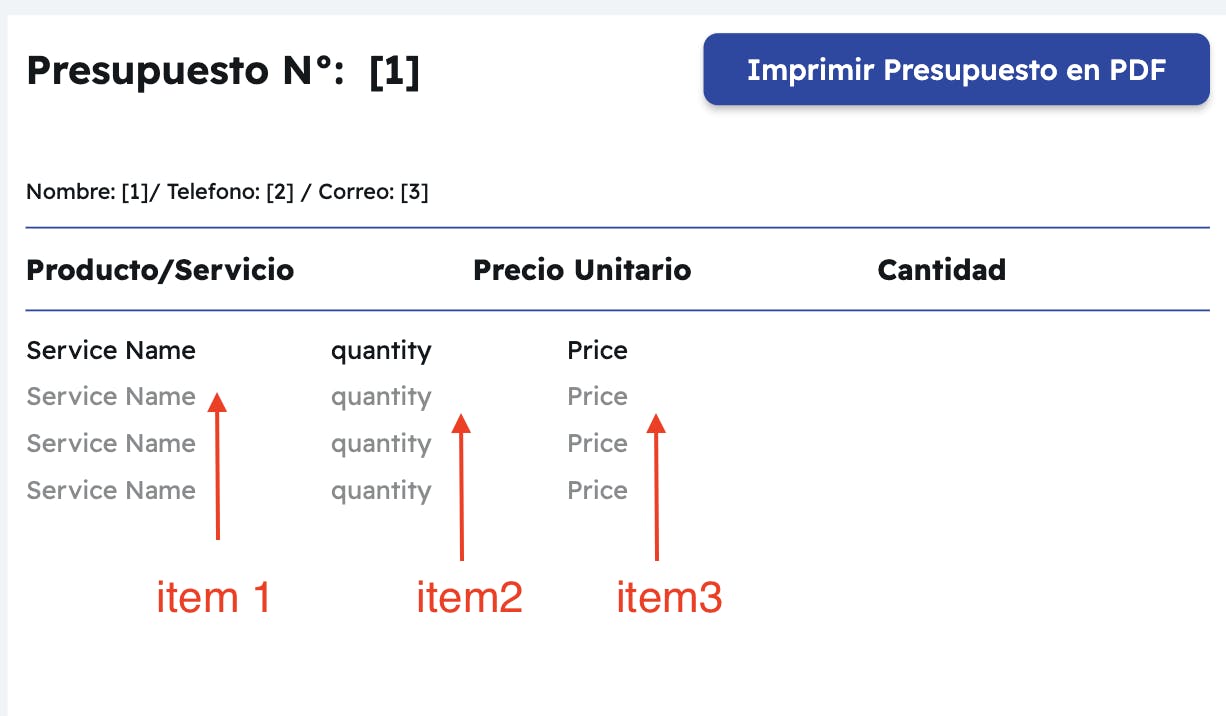Click the Imprimir Presupuesto en PDF button
Screen dimensions: 1226x716
tap(956, 70)
